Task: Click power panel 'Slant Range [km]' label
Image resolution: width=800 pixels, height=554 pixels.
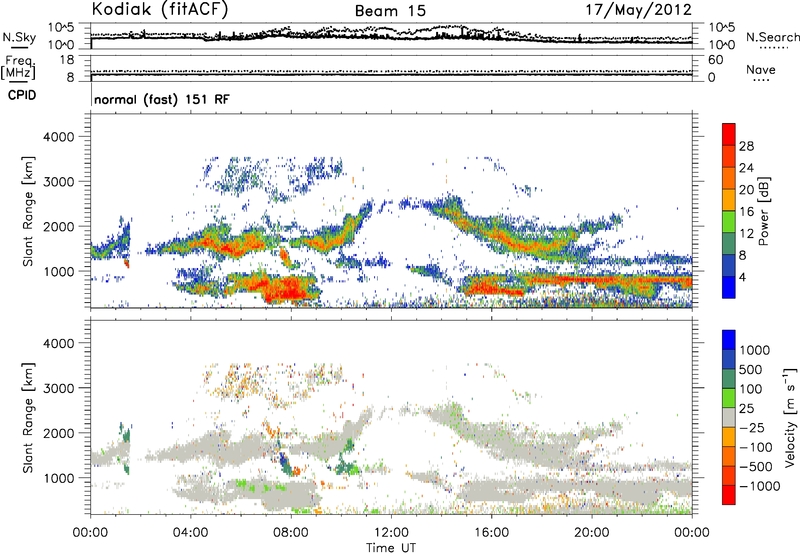Action: pos(28,211)
